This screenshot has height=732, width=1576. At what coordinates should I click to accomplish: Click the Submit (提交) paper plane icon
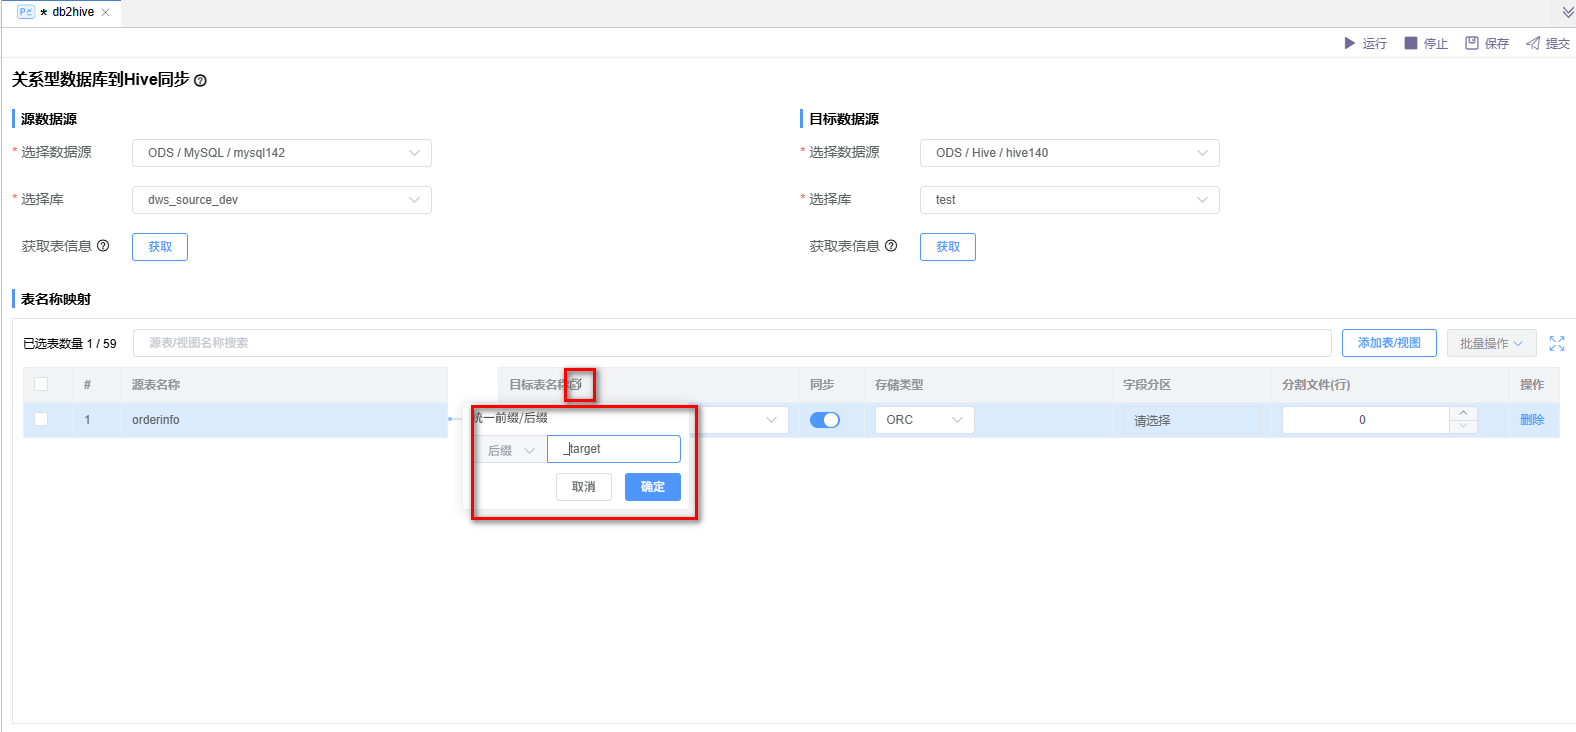point(1533,43)
